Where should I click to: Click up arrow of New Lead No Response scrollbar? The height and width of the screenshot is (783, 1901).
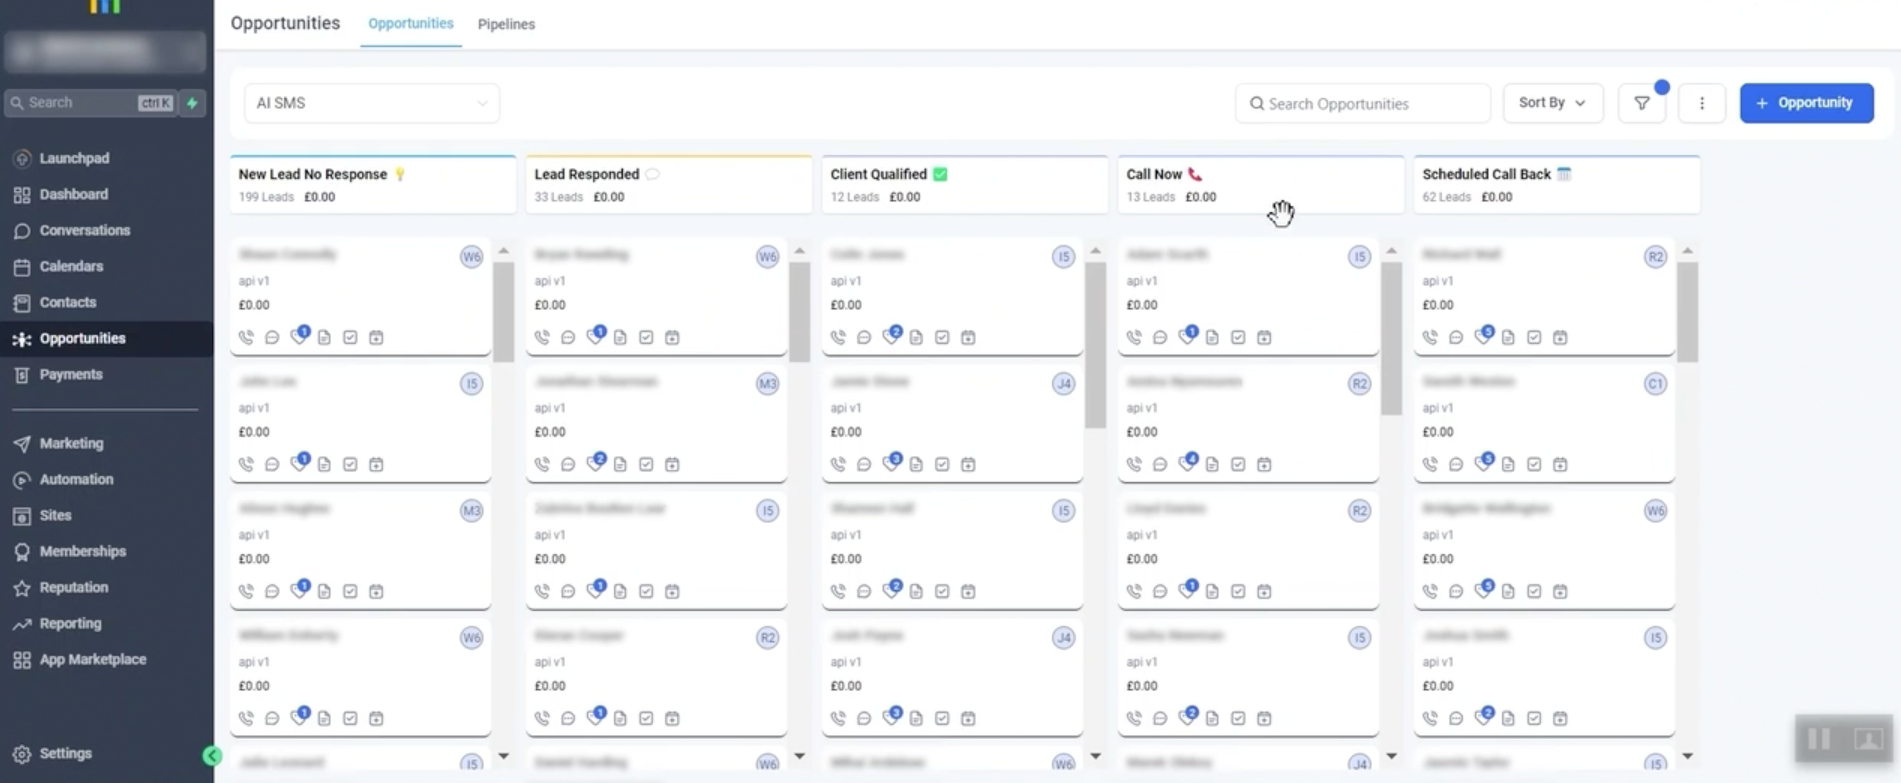(503, 251)
